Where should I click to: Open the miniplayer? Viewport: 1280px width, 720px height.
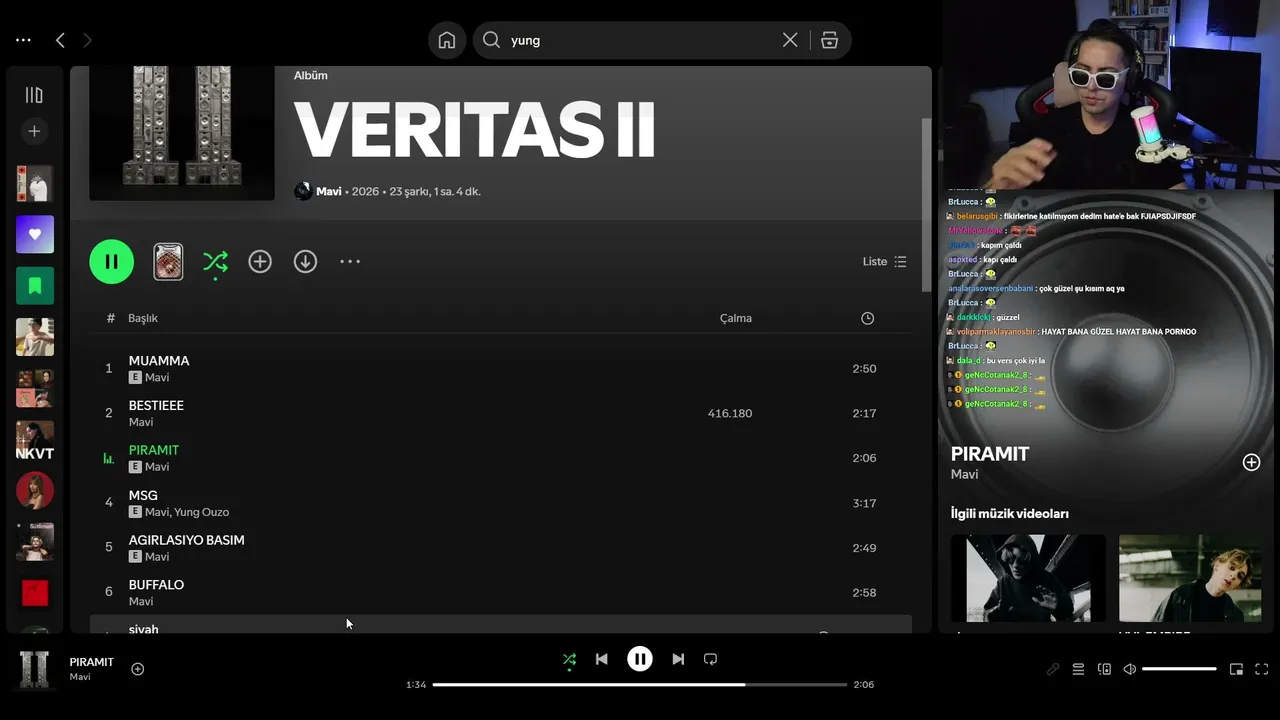tap(1236, 669)
